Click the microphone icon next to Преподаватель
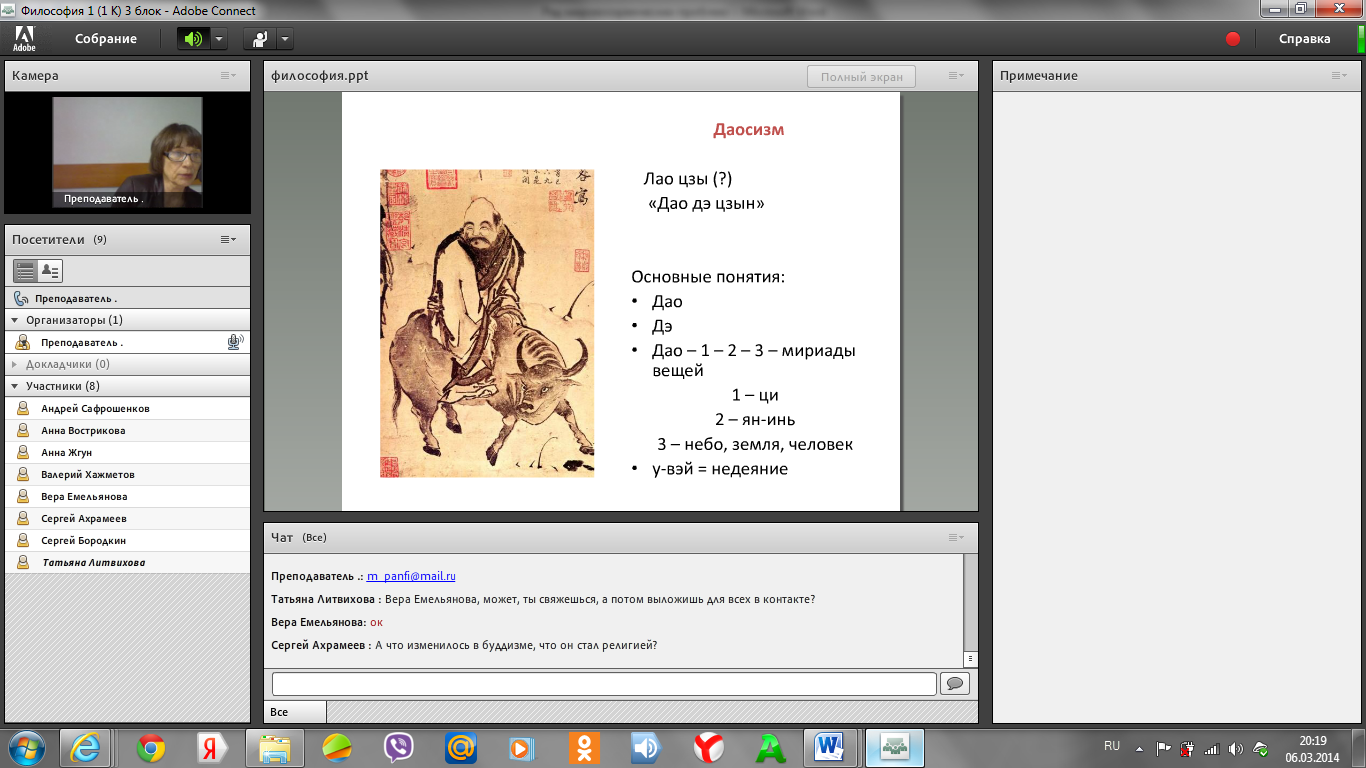 pos(235,342)
